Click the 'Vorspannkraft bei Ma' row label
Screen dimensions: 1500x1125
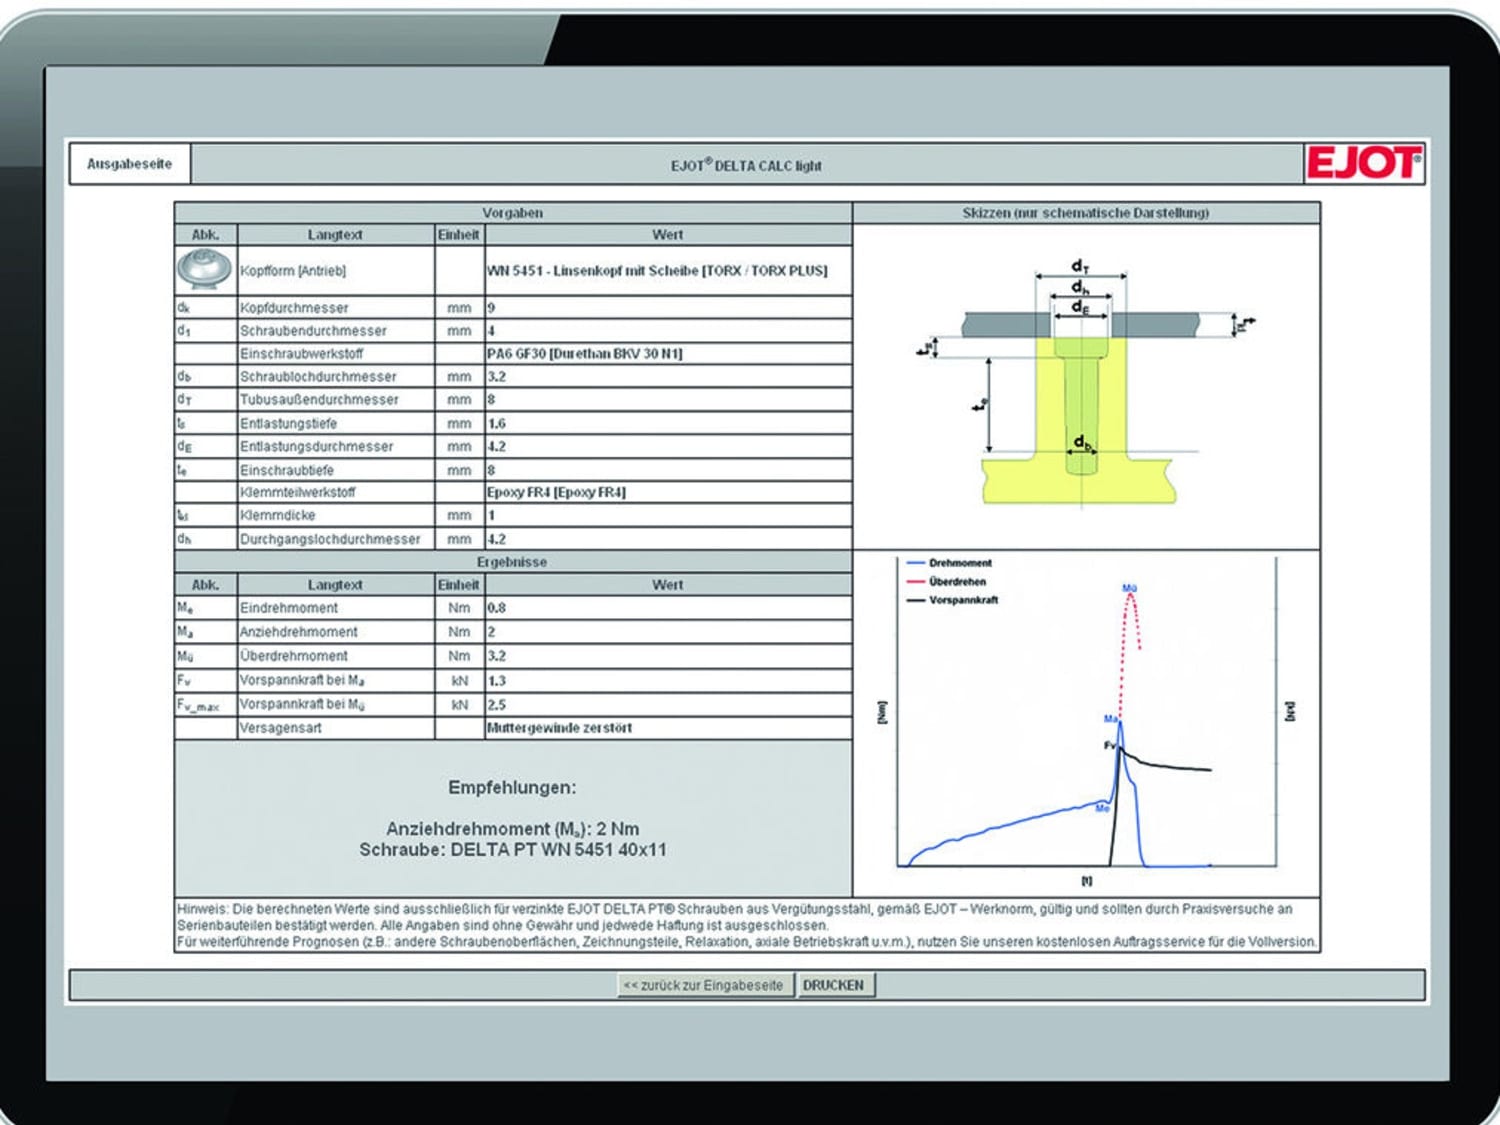(x=302, y=680)
